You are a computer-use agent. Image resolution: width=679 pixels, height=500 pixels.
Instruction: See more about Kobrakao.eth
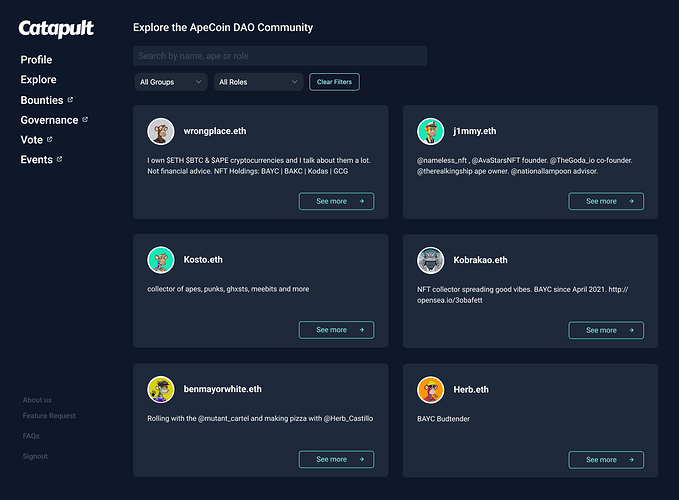point(606,330)
